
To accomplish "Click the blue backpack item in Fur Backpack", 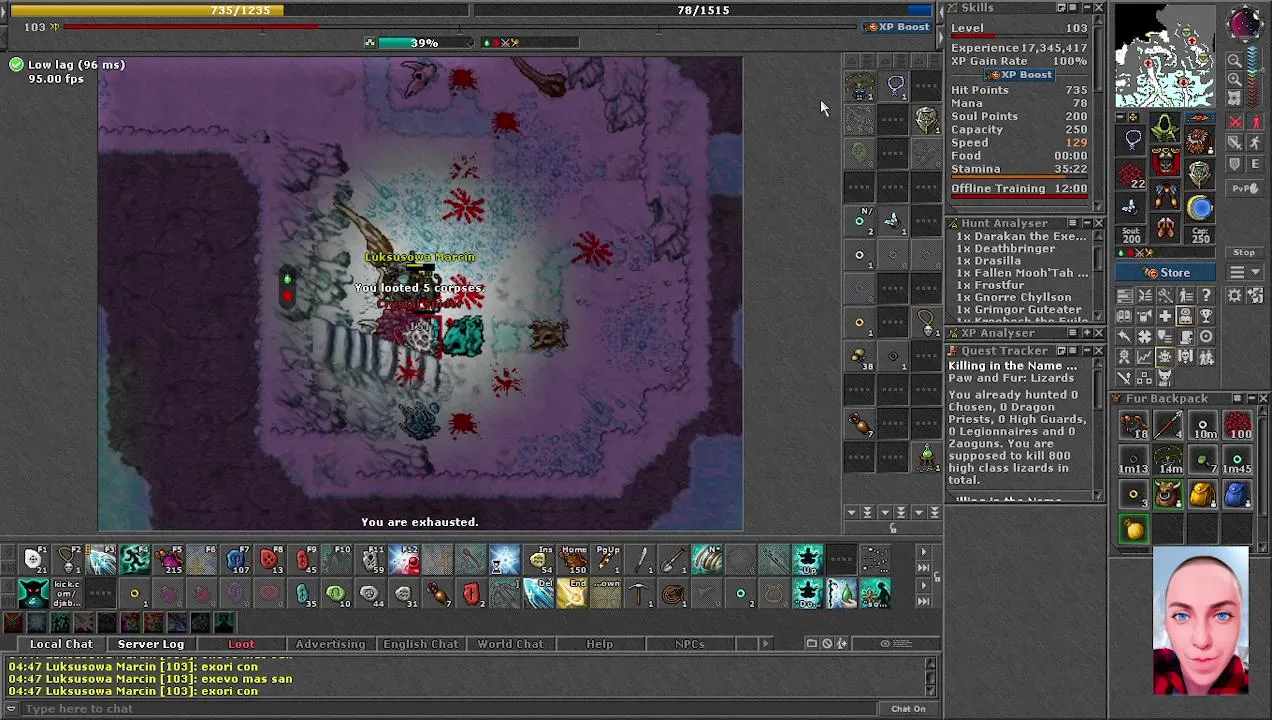I will (1237, 494).
